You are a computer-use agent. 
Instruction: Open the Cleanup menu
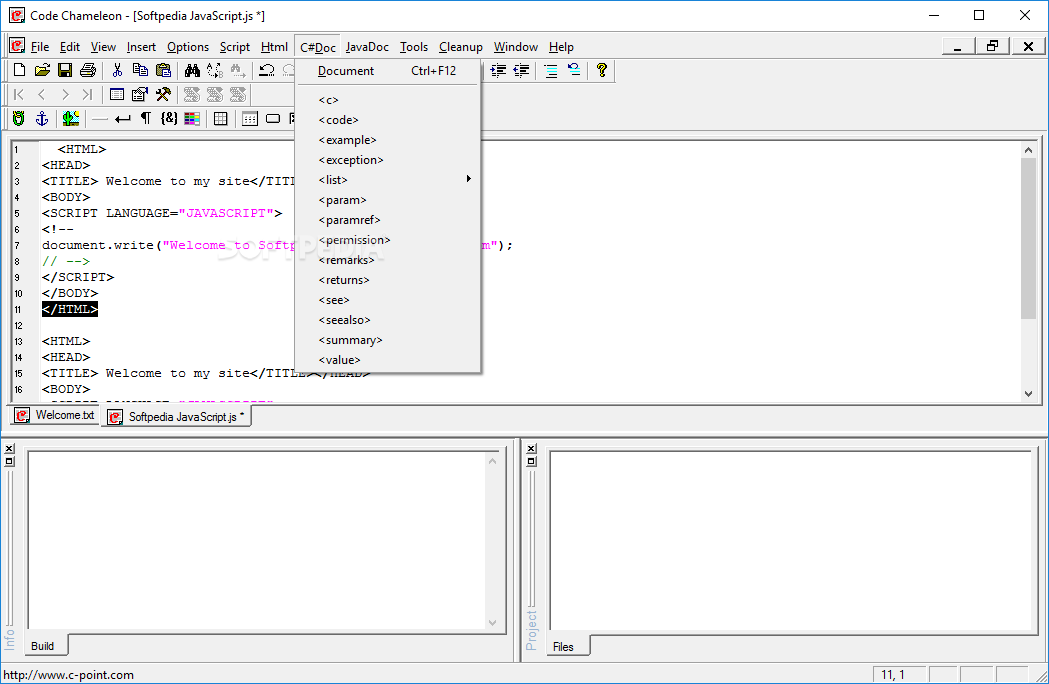[x=461, y=47]
